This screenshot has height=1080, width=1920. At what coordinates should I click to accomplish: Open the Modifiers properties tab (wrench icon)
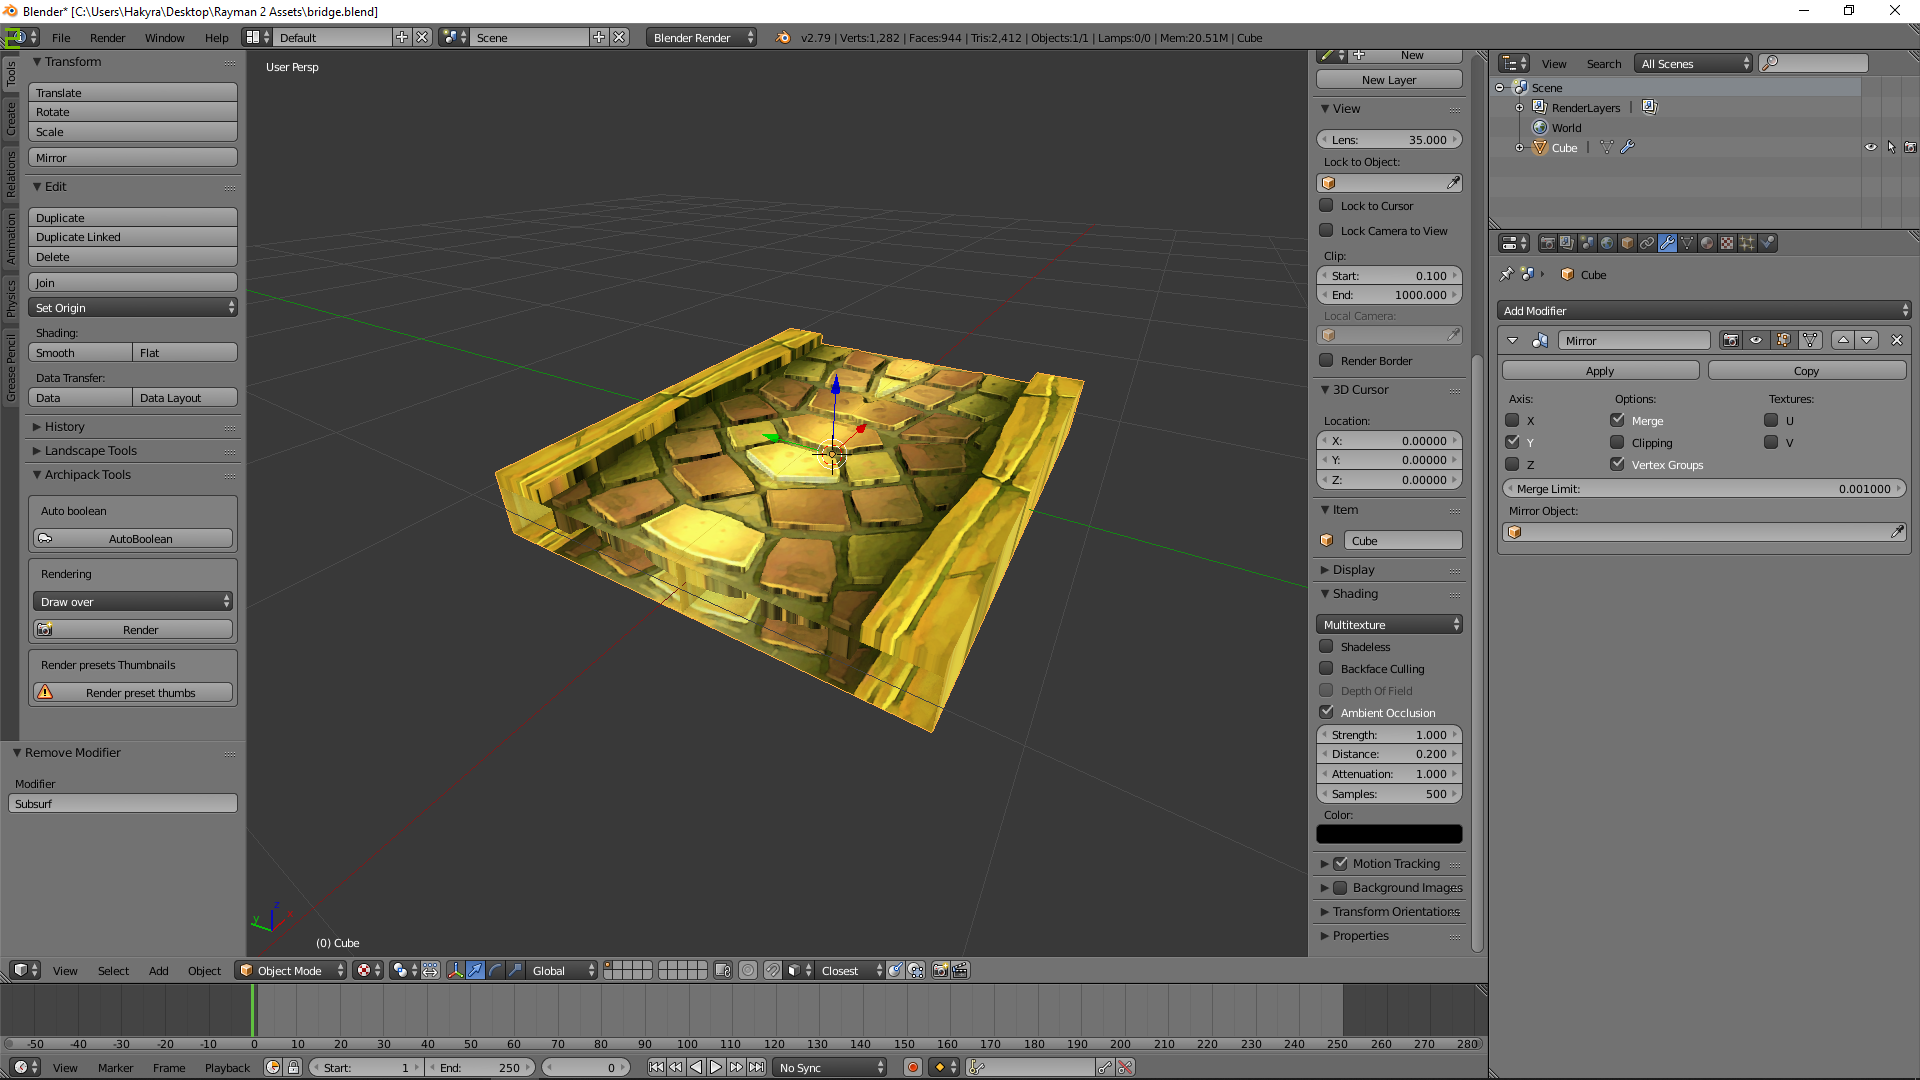(1667, 243)
